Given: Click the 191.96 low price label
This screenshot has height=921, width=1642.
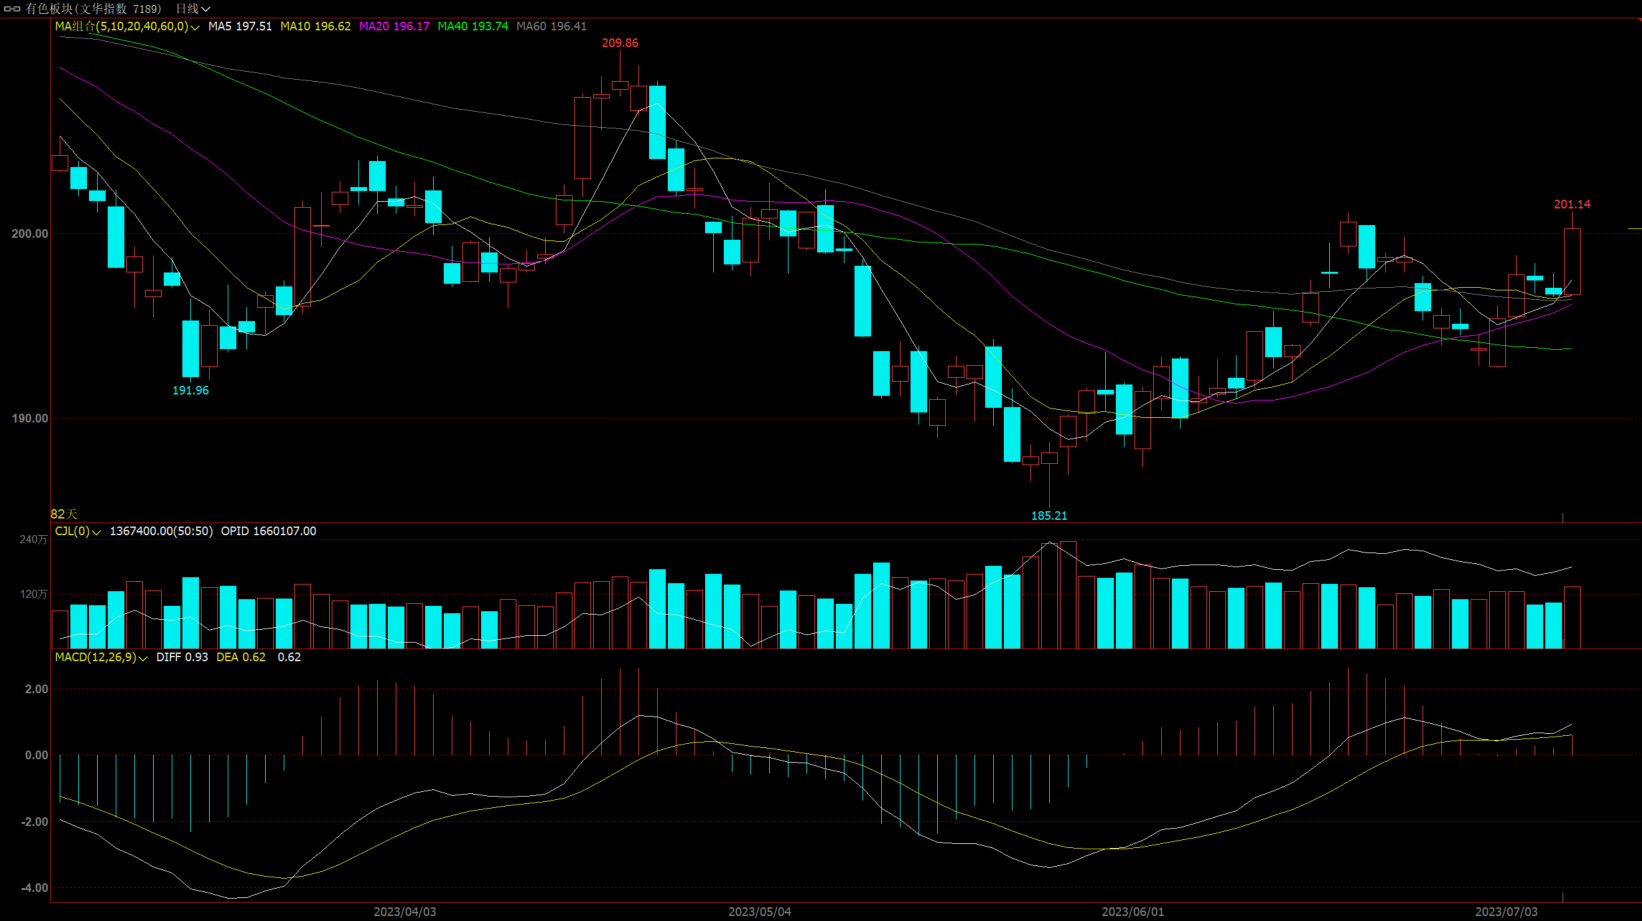Looking at the screenshot, I should pos(190,391).
